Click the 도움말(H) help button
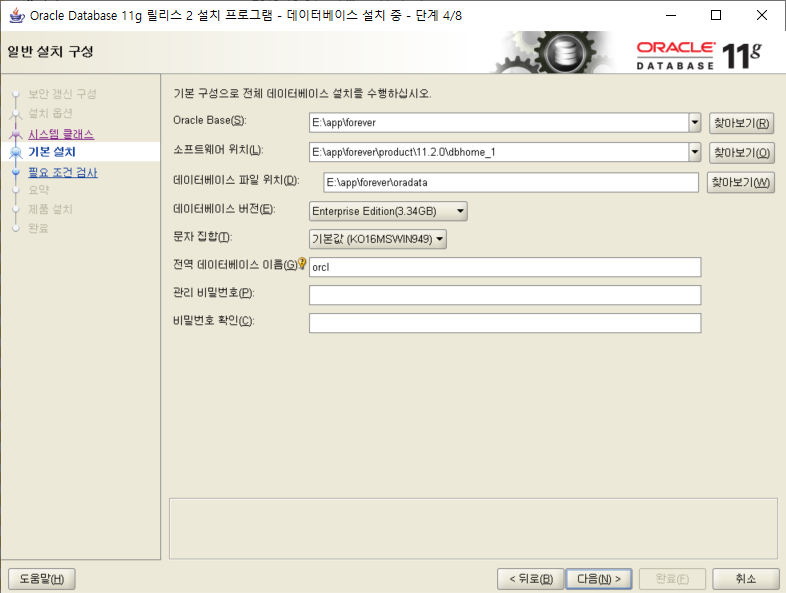 pos(42,579)
